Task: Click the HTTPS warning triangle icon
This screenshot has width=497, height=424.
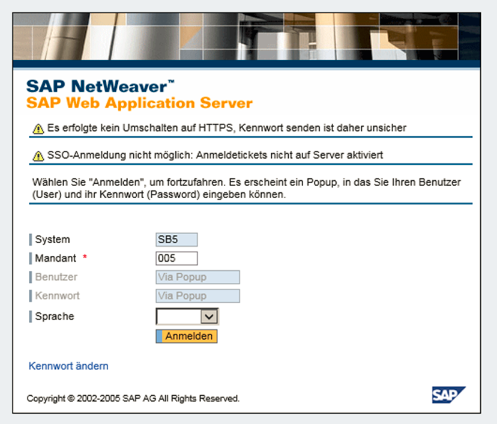Action: (x=38, y=129)
